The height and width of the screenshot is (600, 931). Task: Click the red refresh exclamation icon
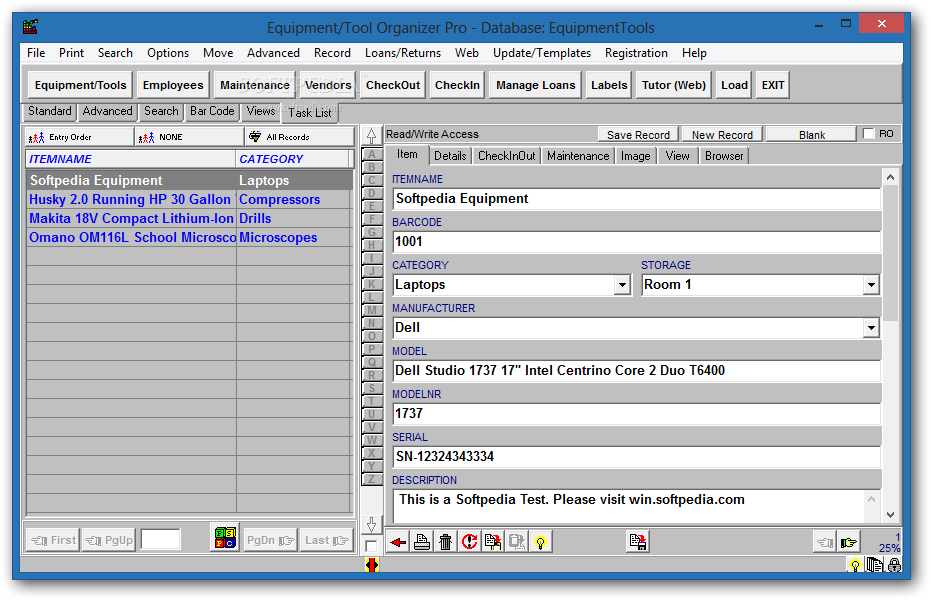(469, 542)
